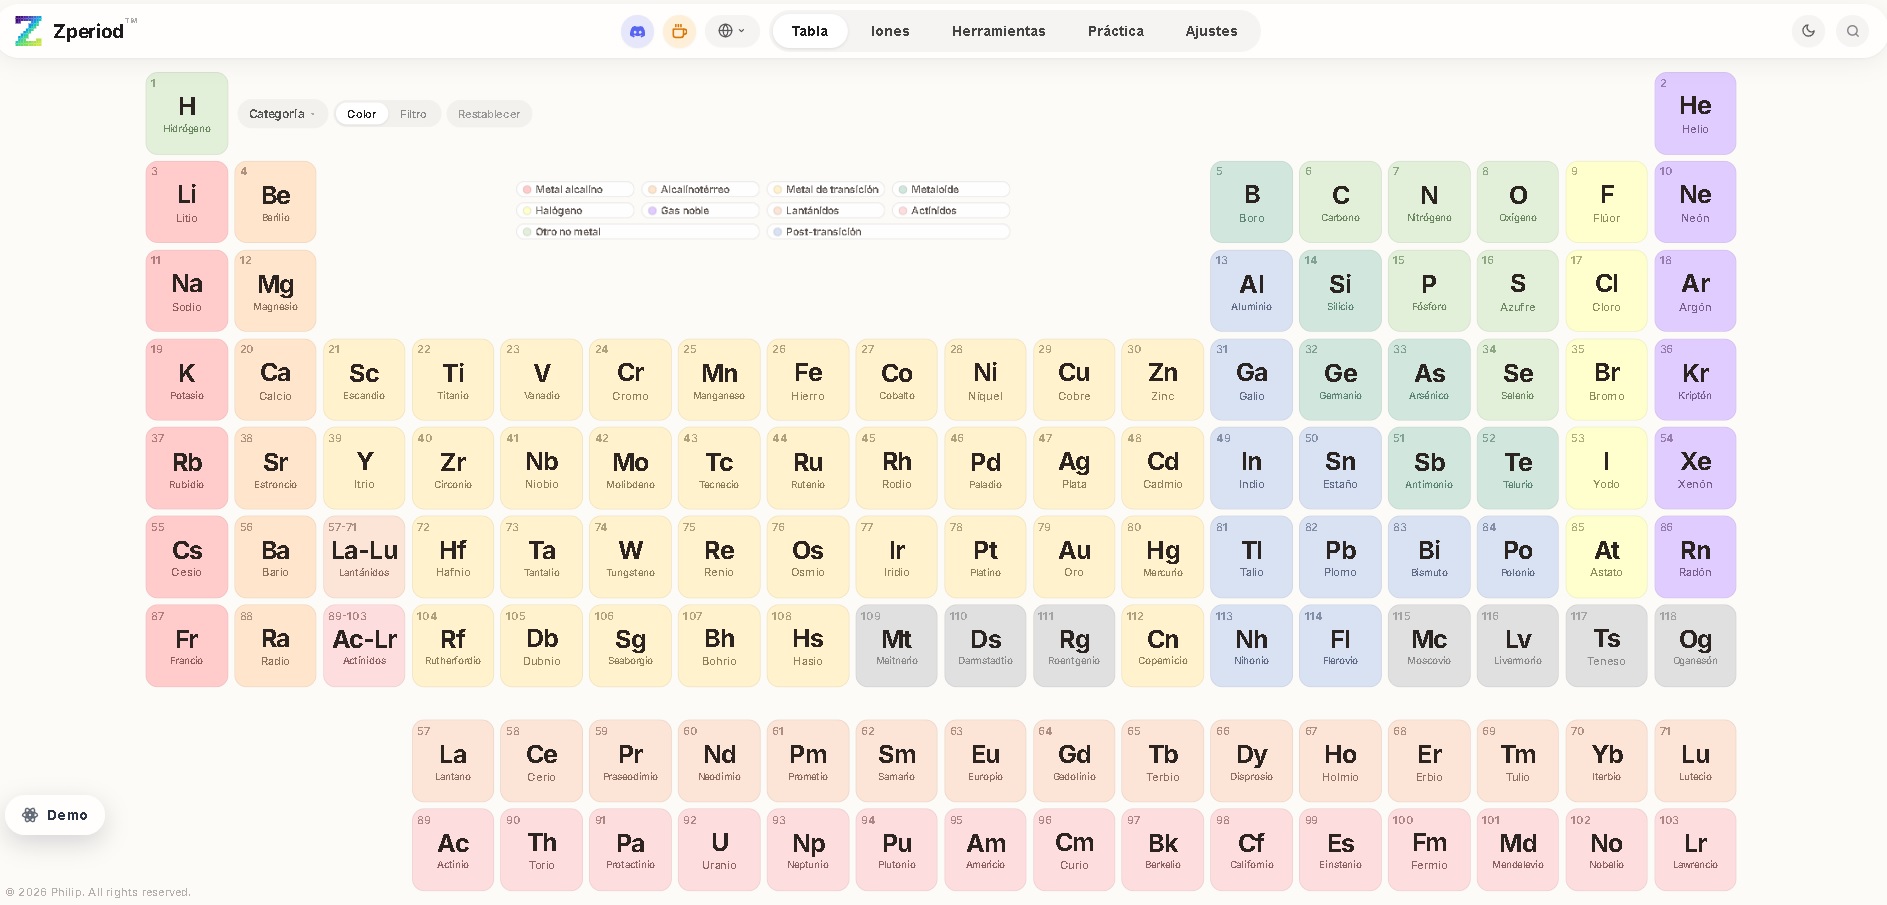Open the Cobre (Cu) element
Image resolution: width=1887 pixels, height=905 pixels.
pyautogui.click(x=1074, y=380)
